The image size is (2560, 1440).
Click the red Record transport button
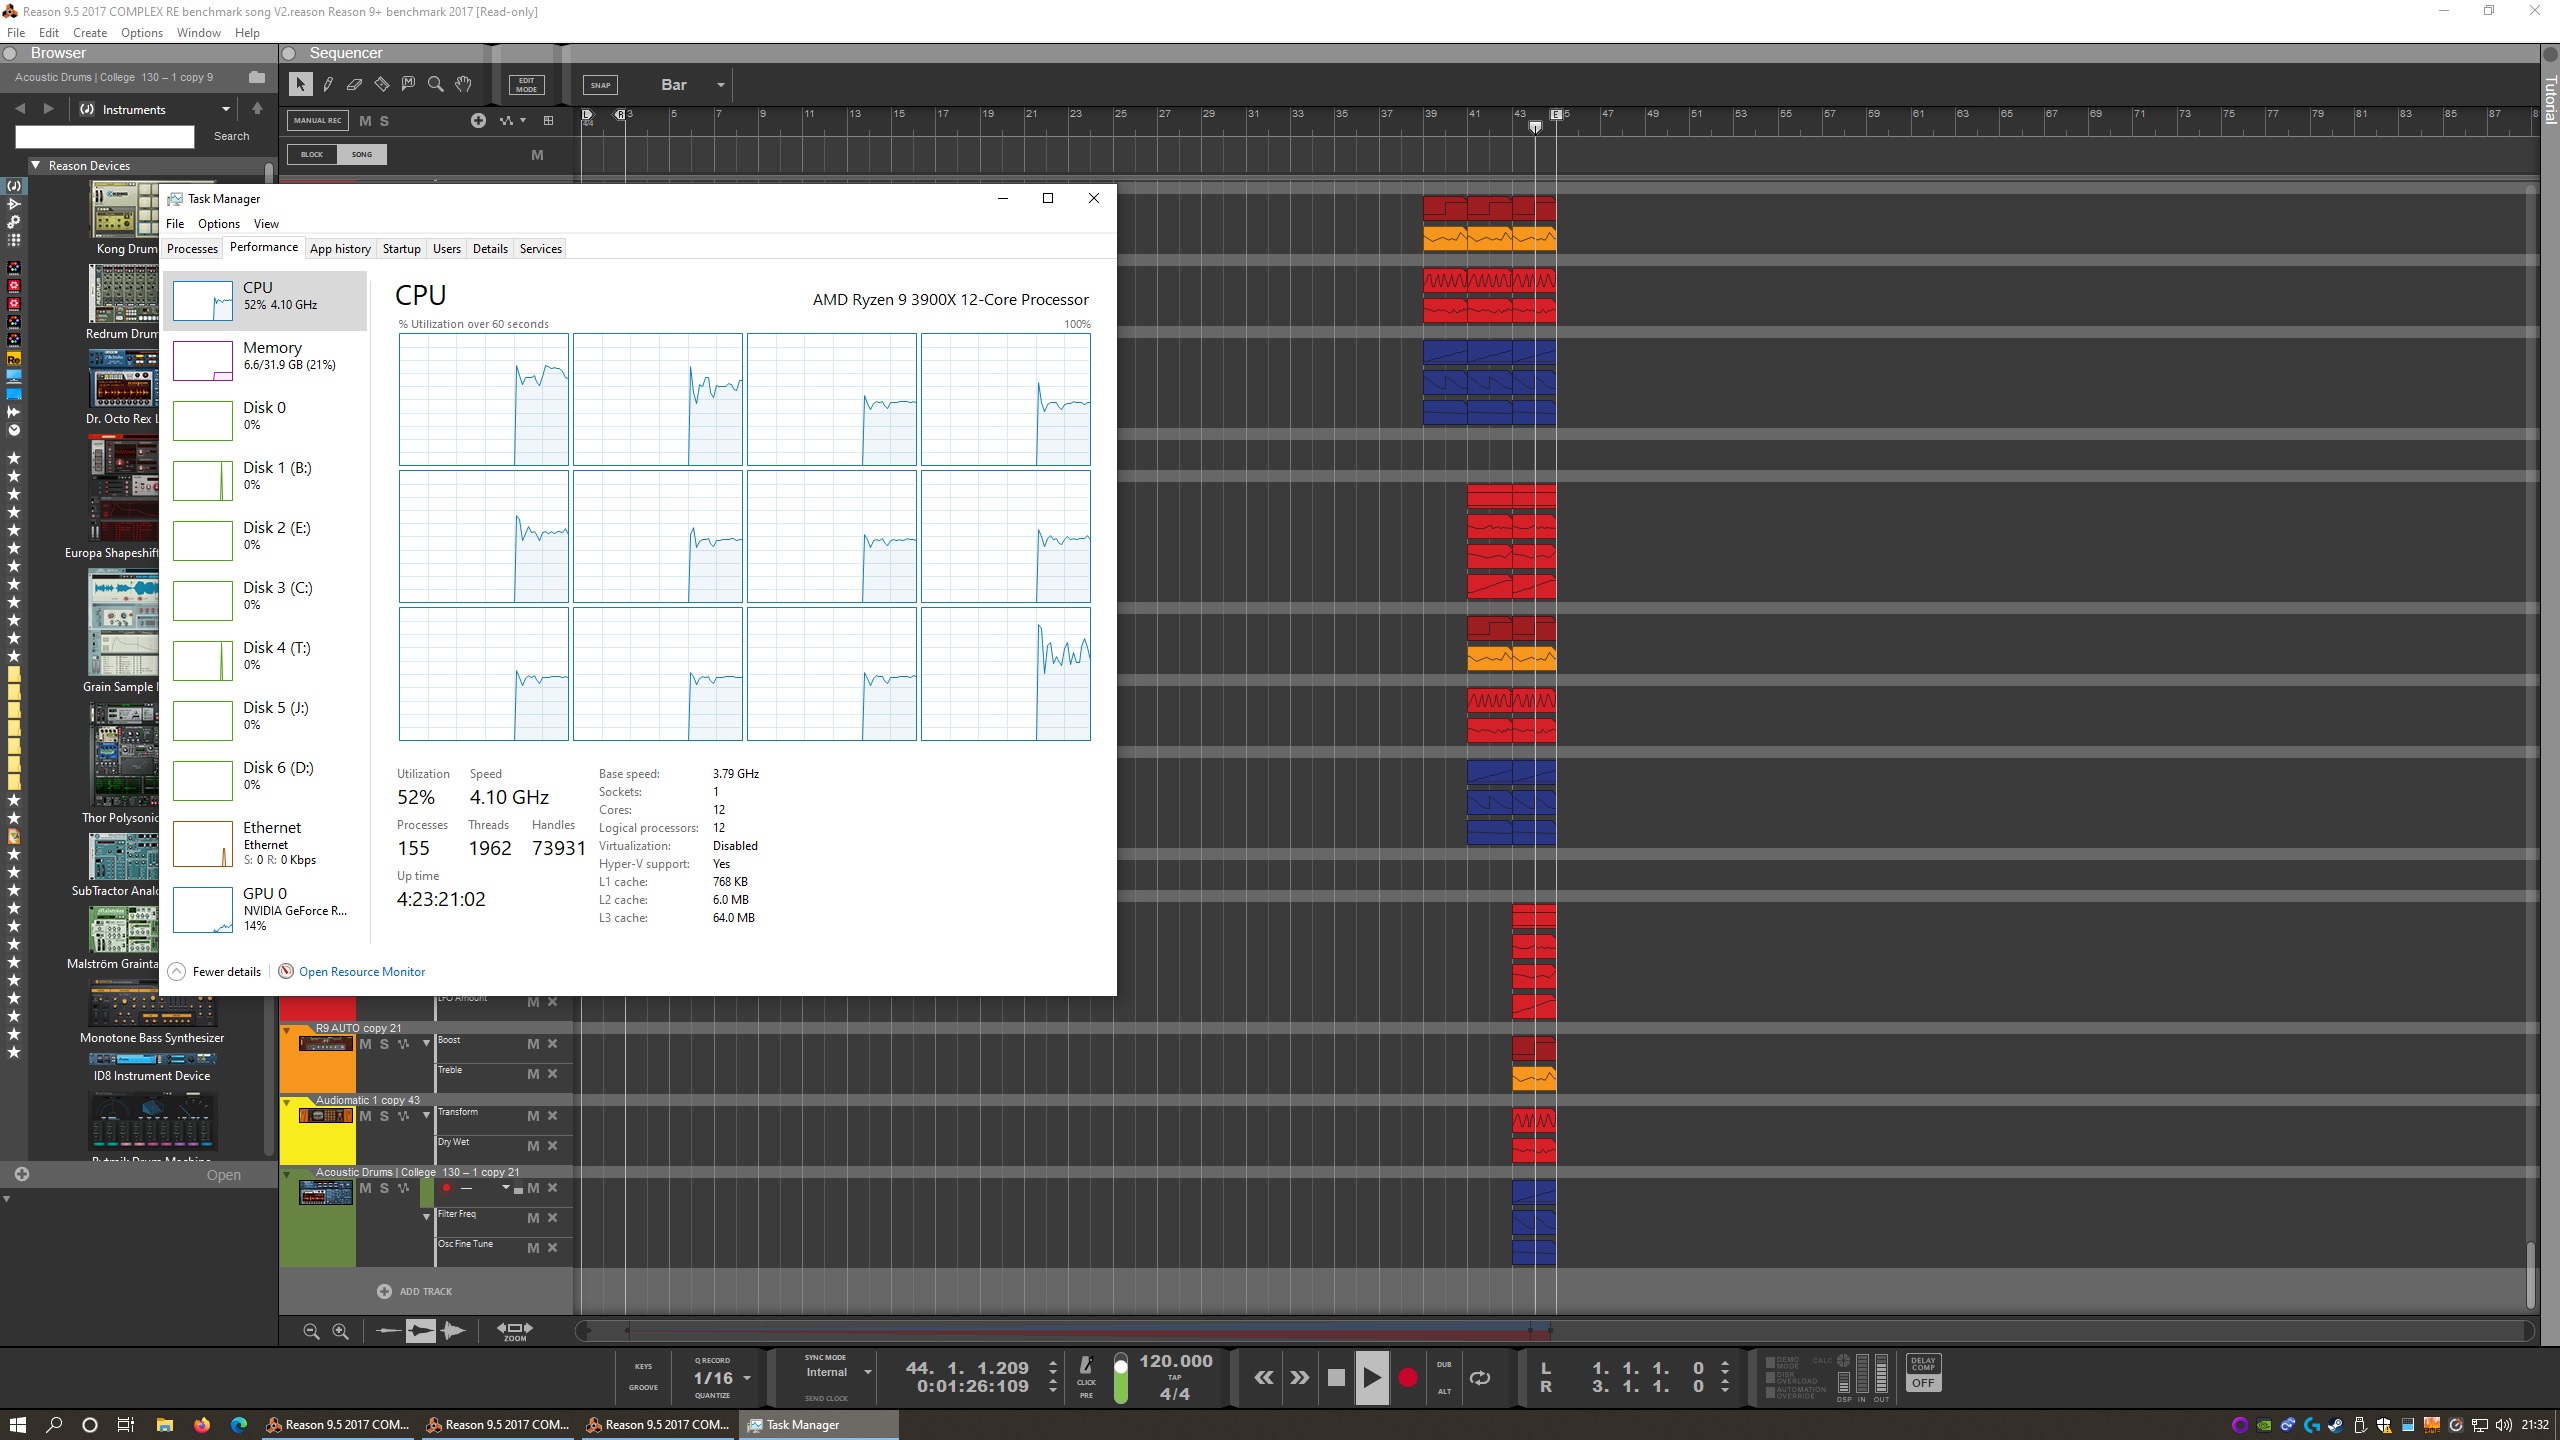[x=1407, y=1378]
